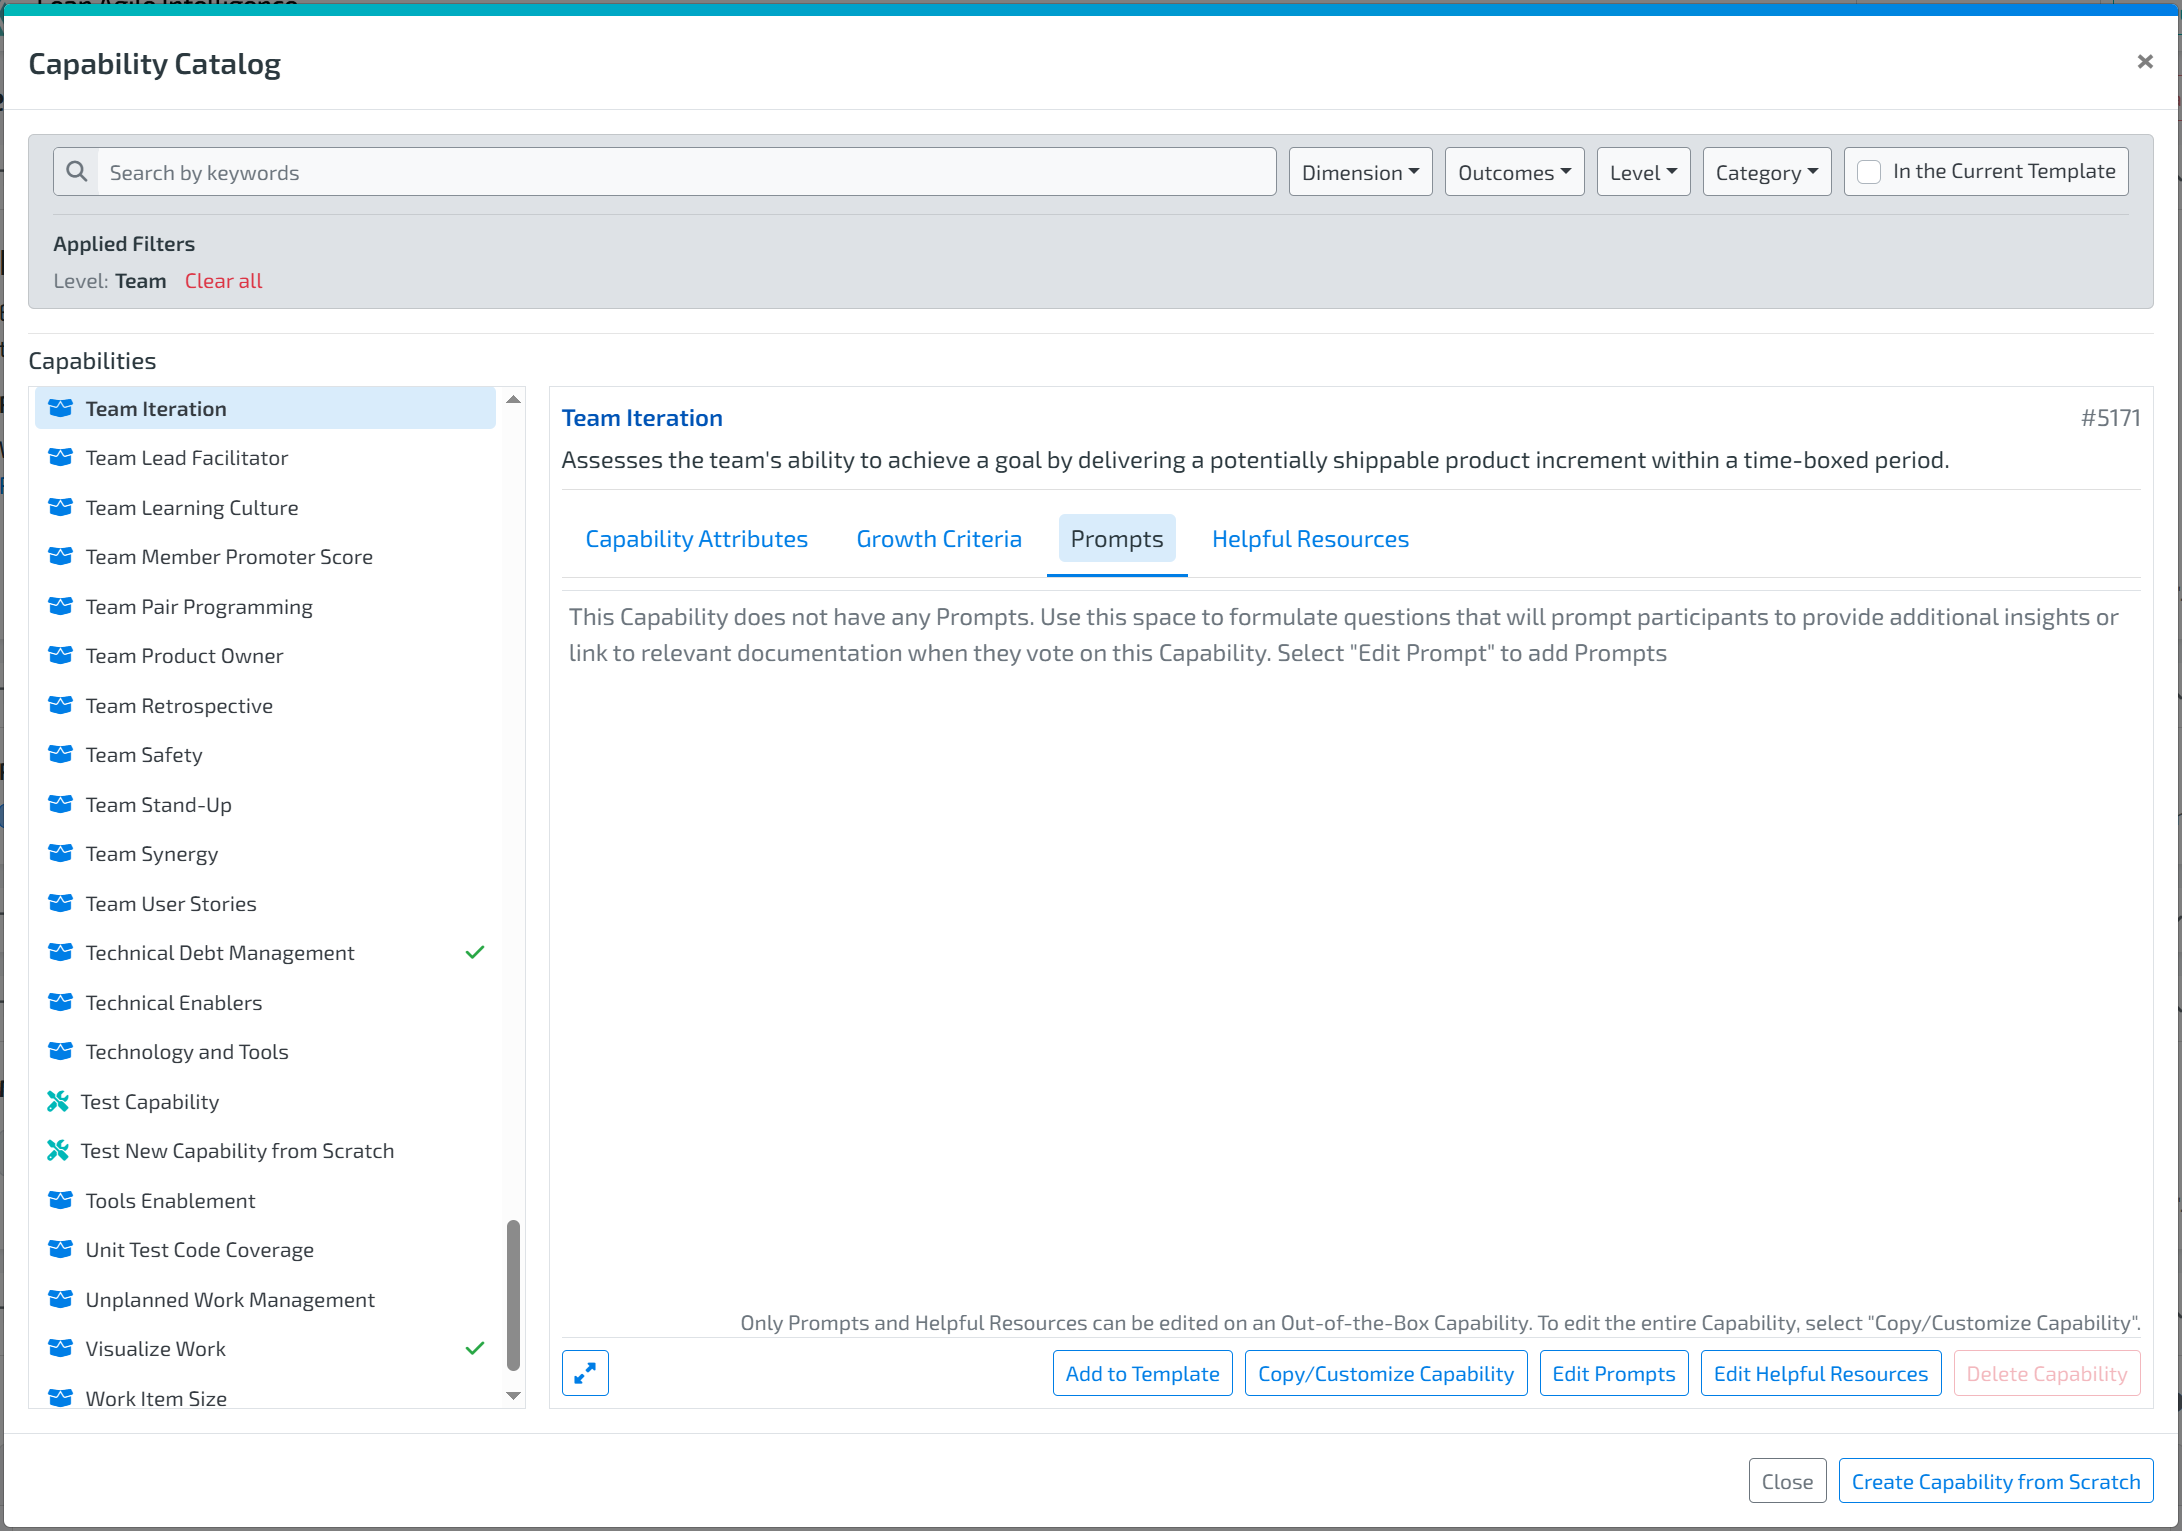Enable the In the Current Template checkbox

coord(1868,172)
